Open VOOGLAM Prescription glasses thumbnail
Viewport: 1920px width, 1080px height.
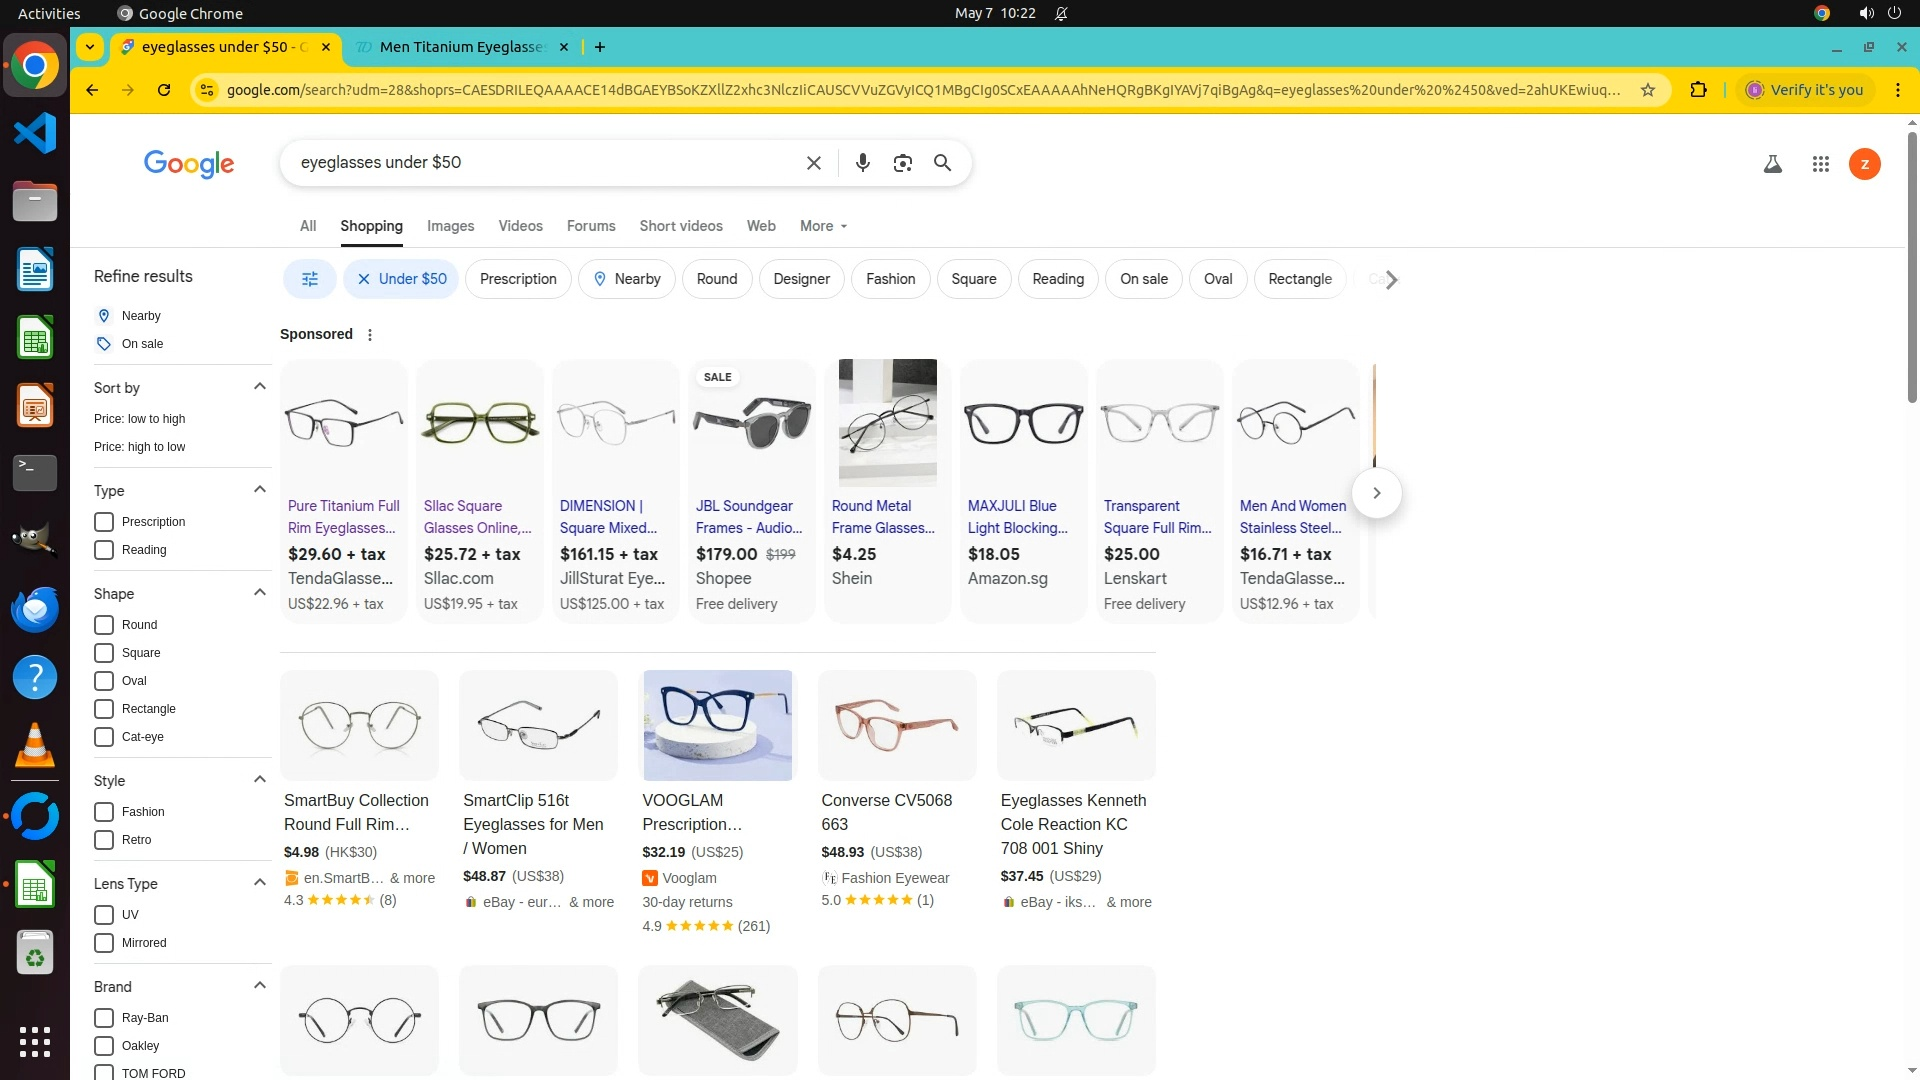(717, 725)
